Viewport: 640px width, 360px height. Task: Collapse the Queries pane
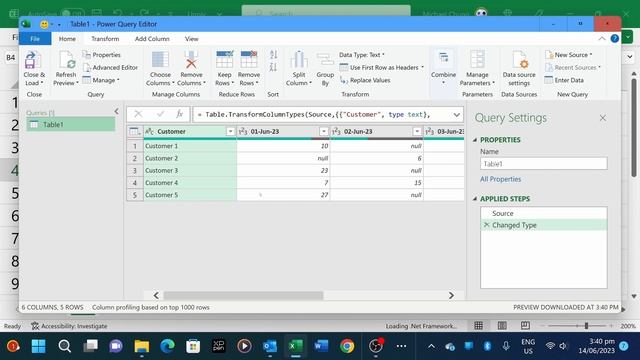(x=117, y=111)
